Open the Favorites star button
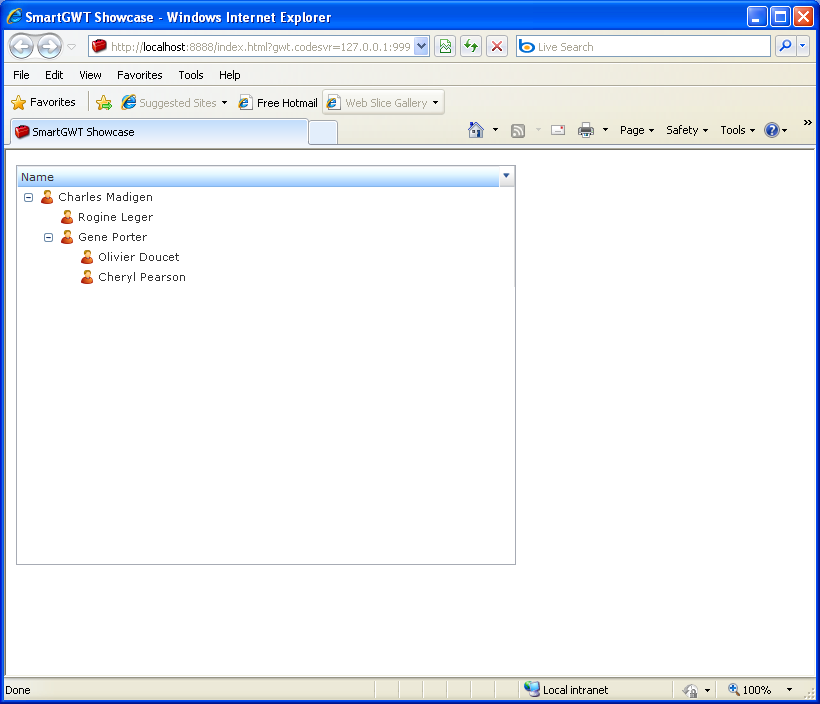The image size is (820, 704). pos(43,103)
